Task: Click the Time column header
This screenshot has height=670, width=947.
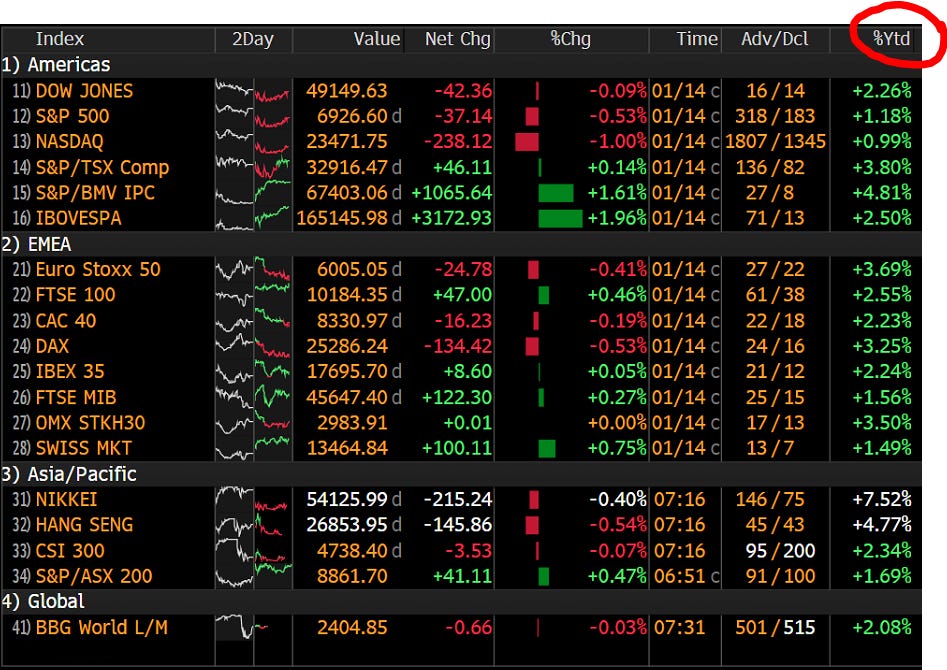Action: (697, 39)
